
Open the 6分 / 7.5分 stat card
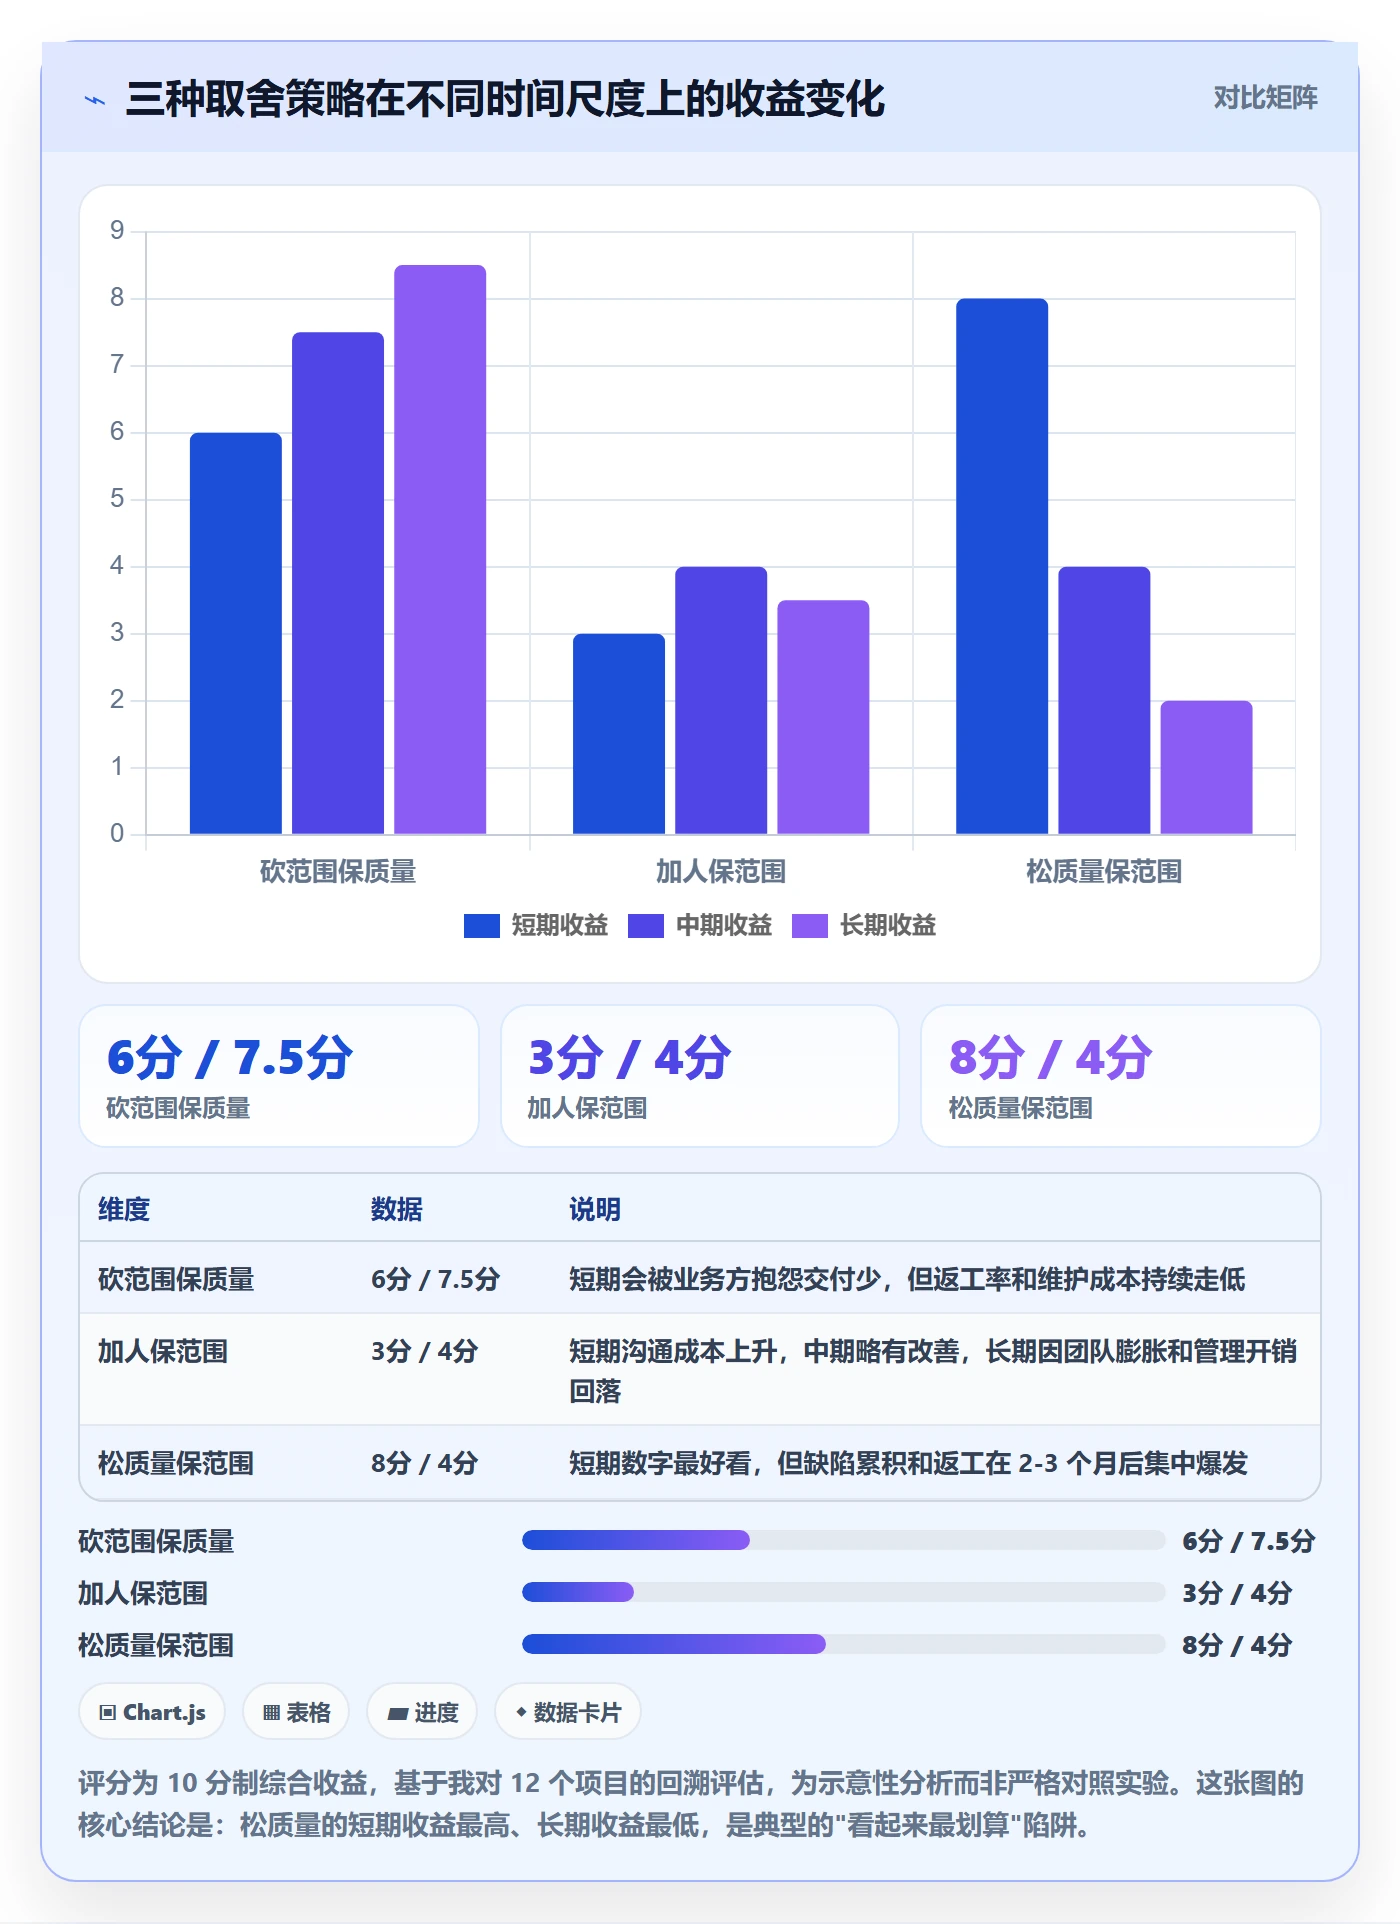coord(279,1076)
